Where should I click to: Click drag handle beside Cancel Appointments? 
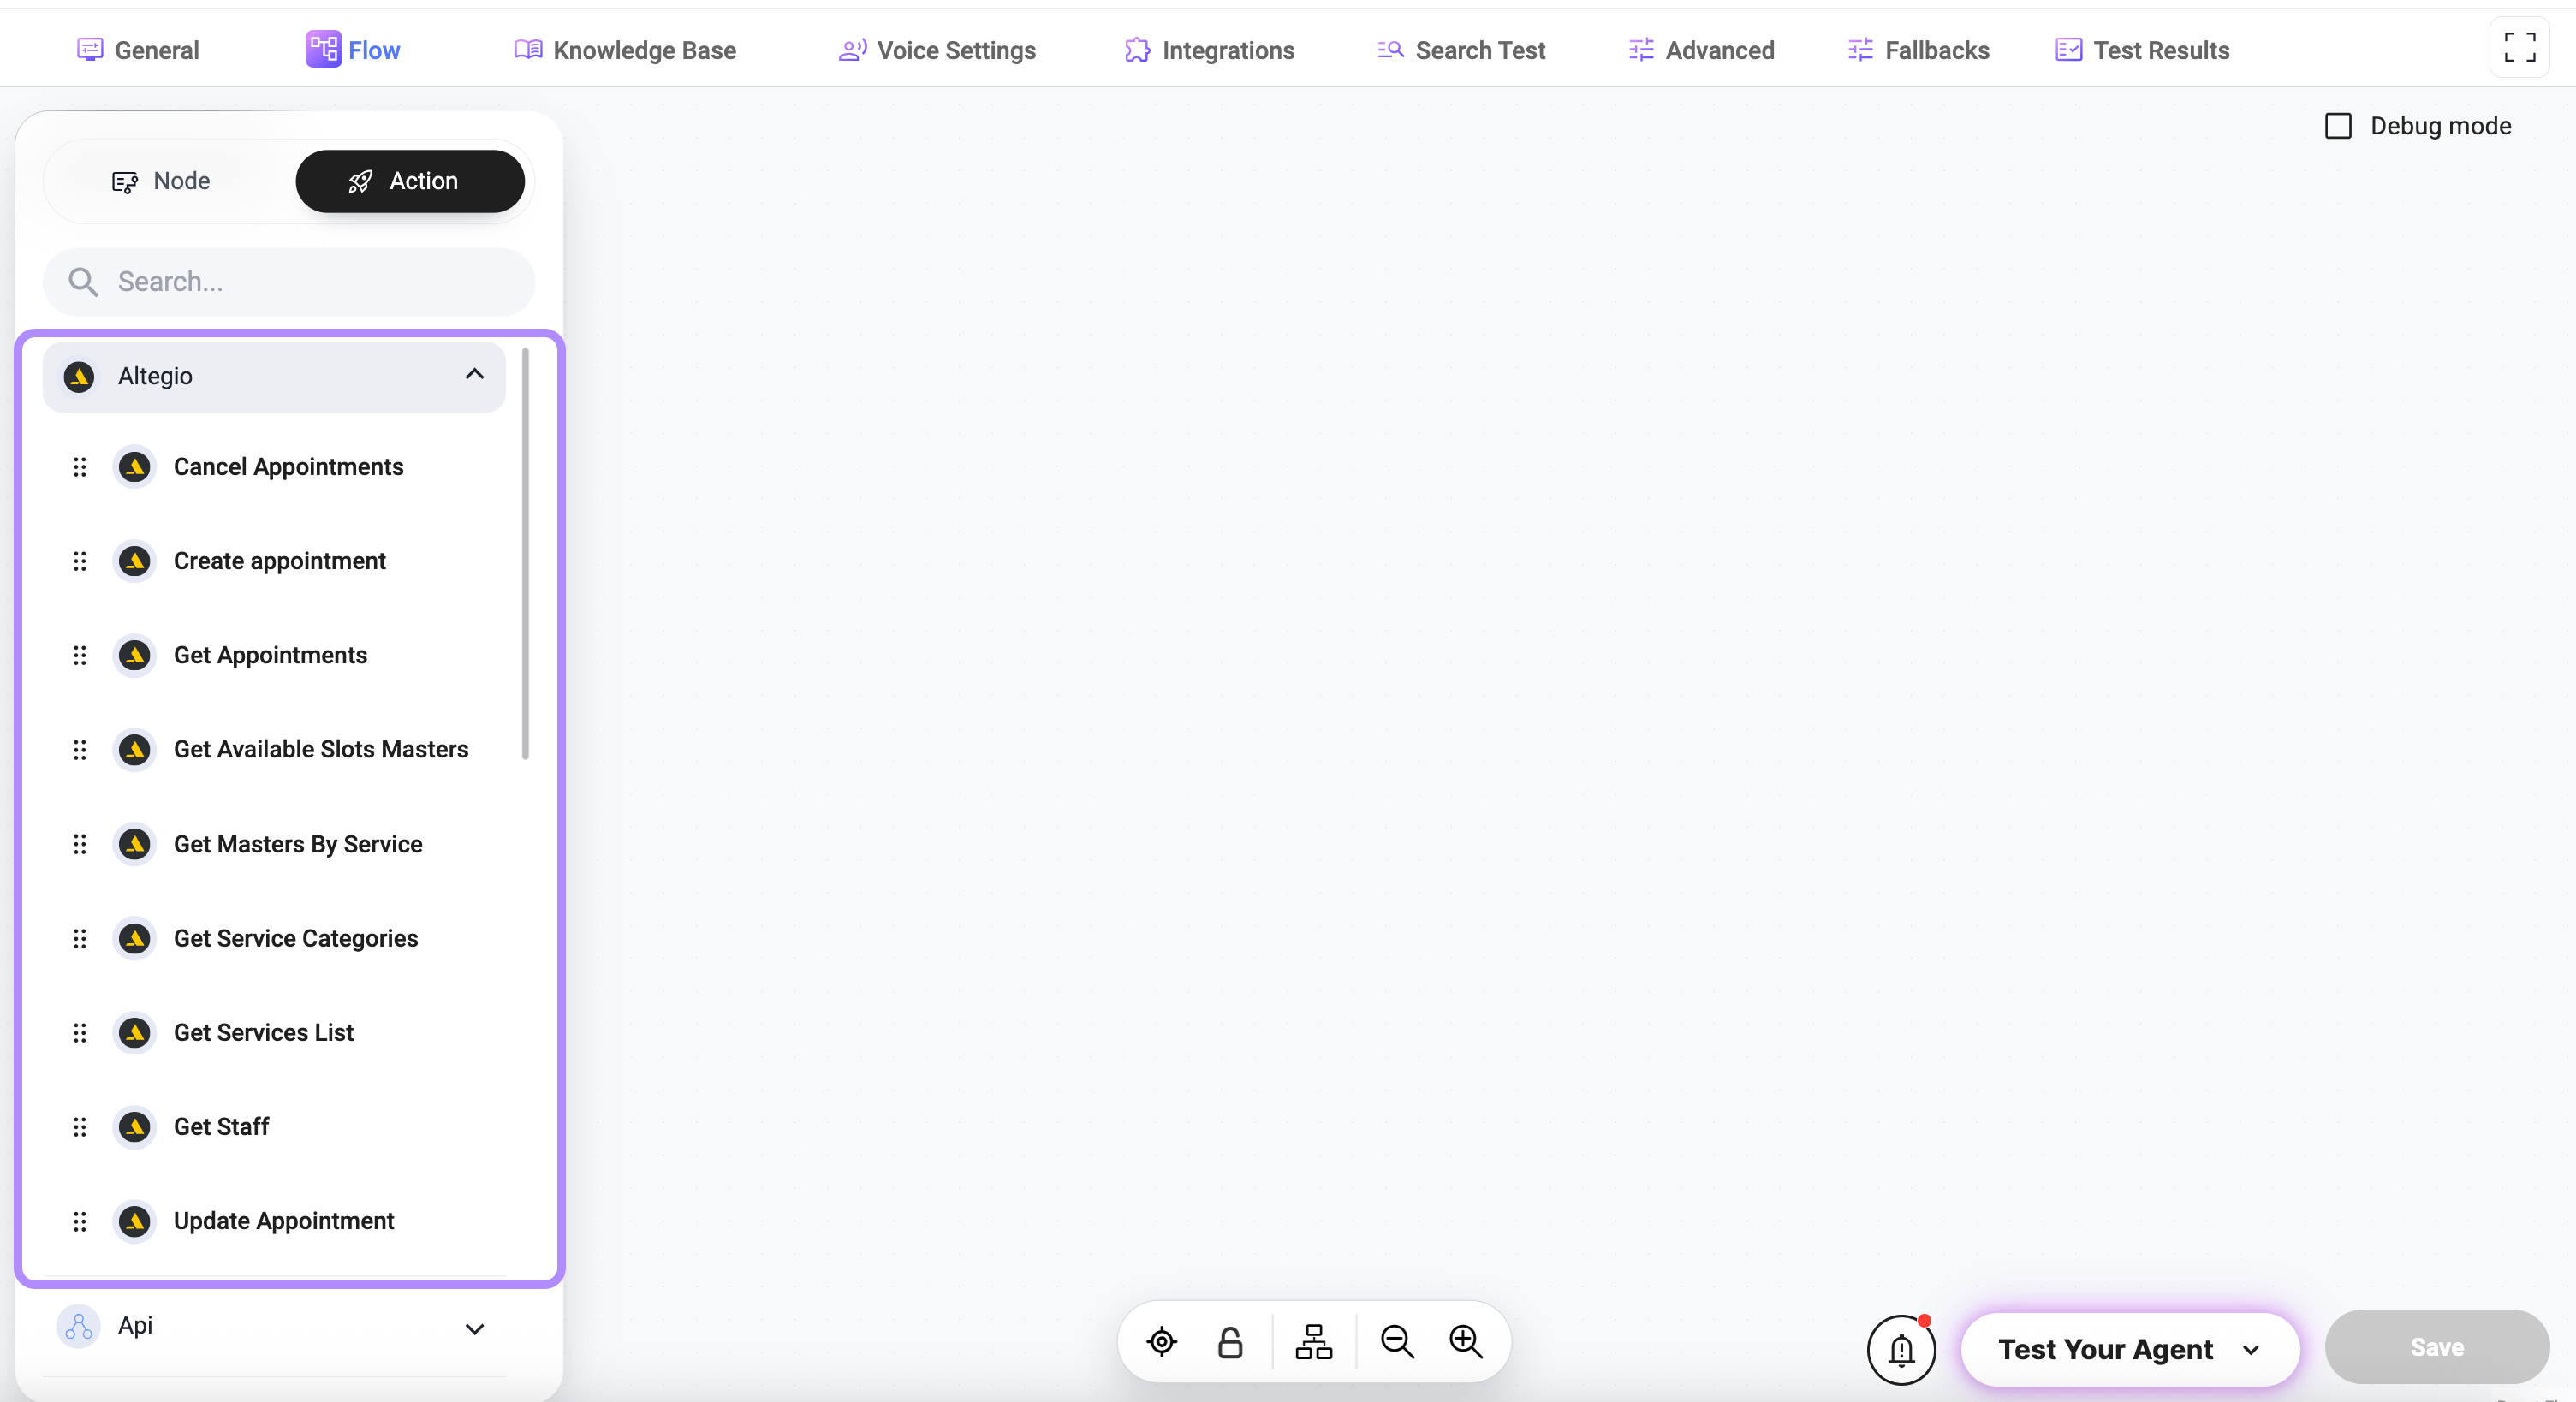tap(80, 467)
